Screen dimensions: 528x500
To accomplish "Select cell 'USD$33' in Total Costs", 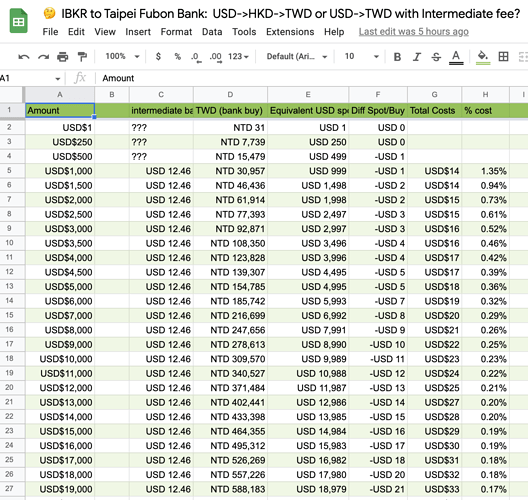I will (x=434, y=489).
